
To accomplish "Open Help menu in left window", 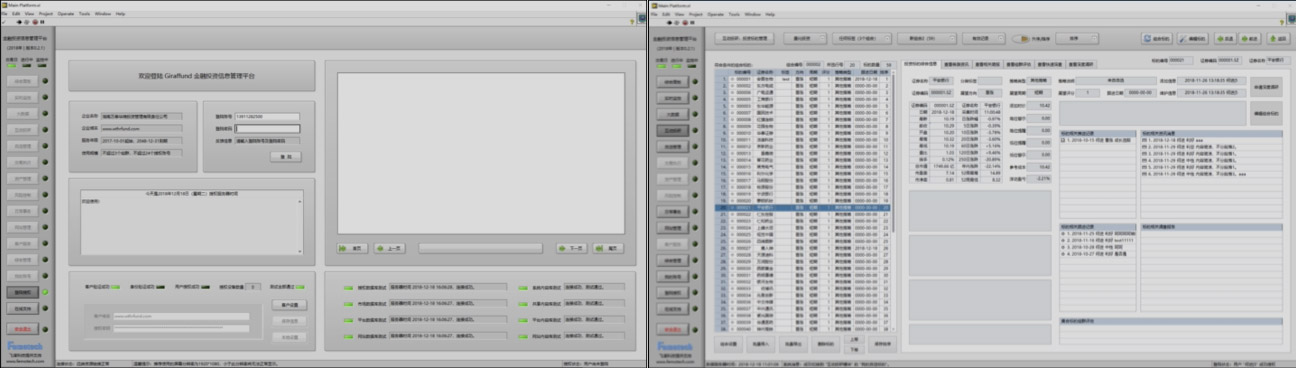I will pos(120,14).
